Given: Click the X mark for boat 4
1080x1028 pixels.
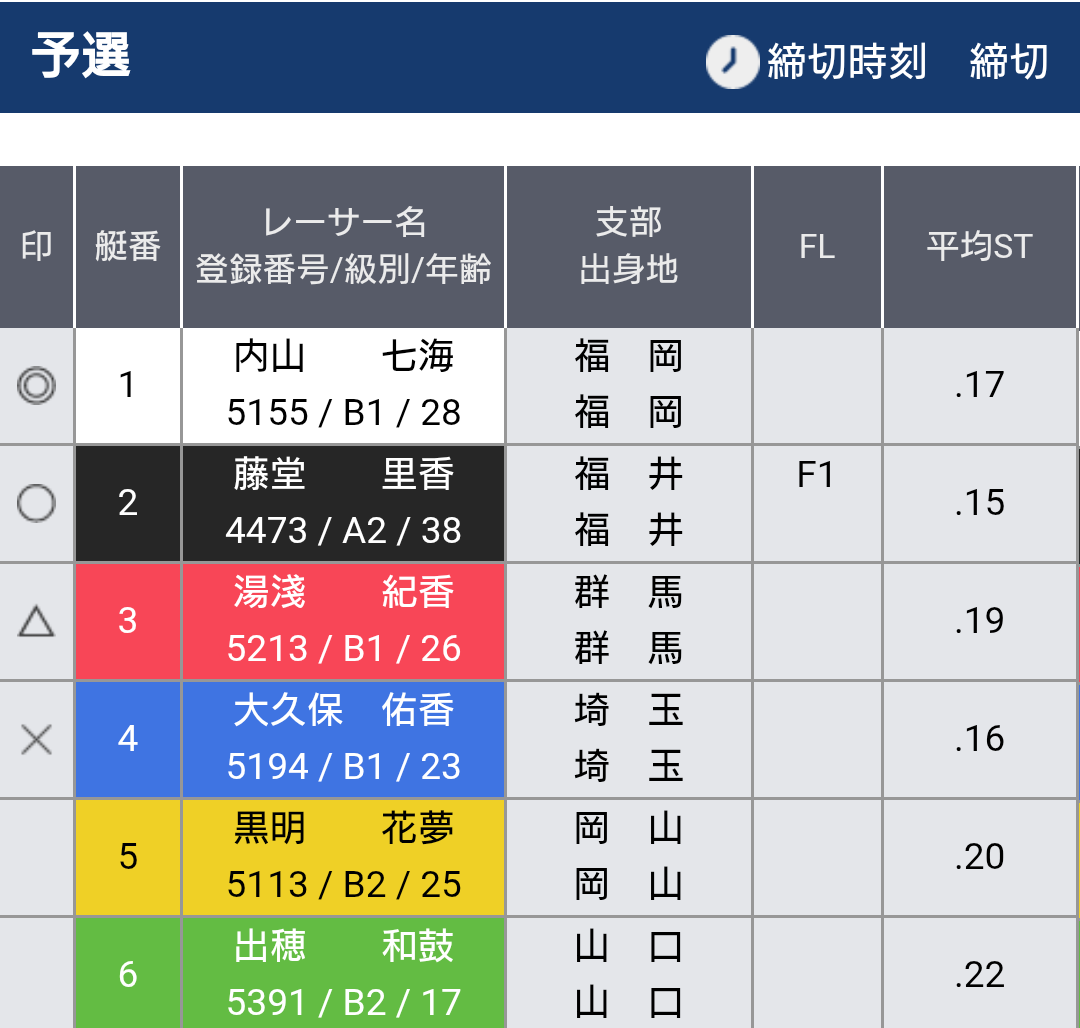Looking at the screenshot, I should click(x=37, y=739).
